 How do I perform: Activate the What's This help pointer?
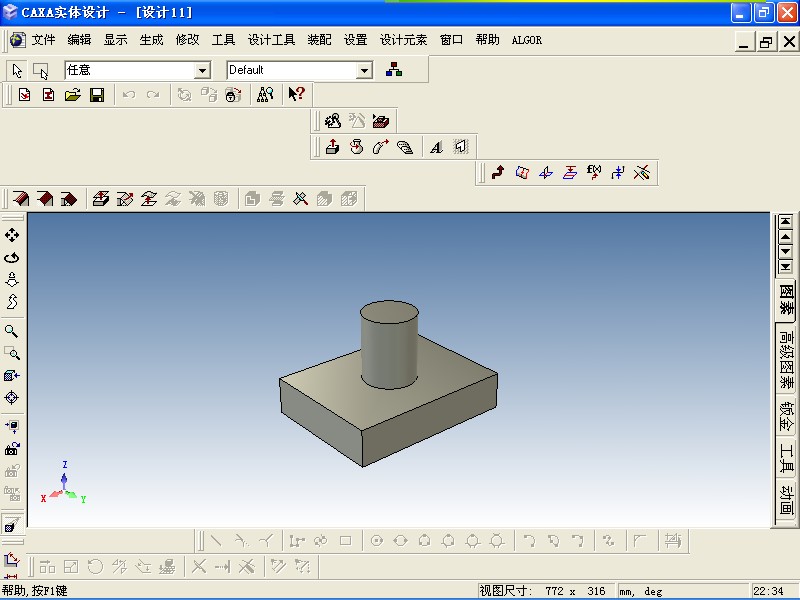pyautogui.click(x=296, y=94)
